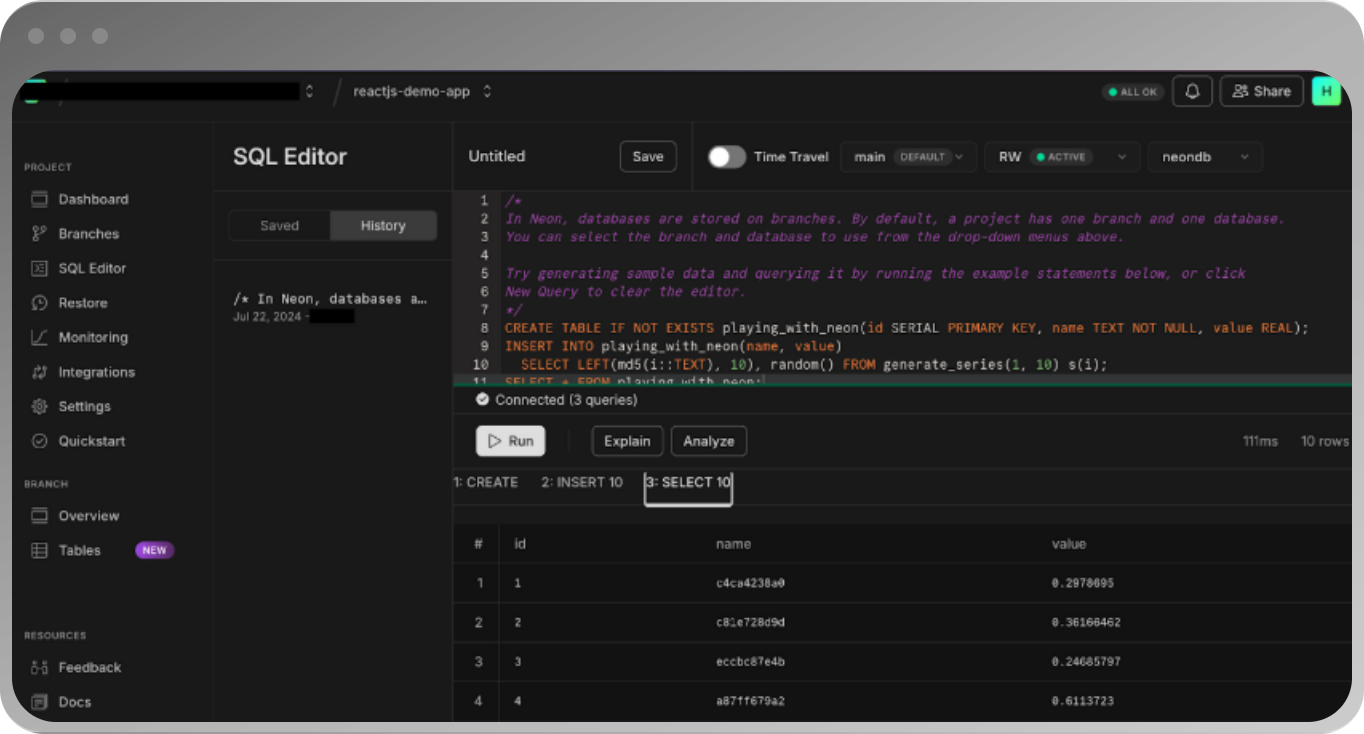Click the green H user avatar
The width and height of the screenshot is (1364, 734).
pyautogui.click(x=1326, y=91)
